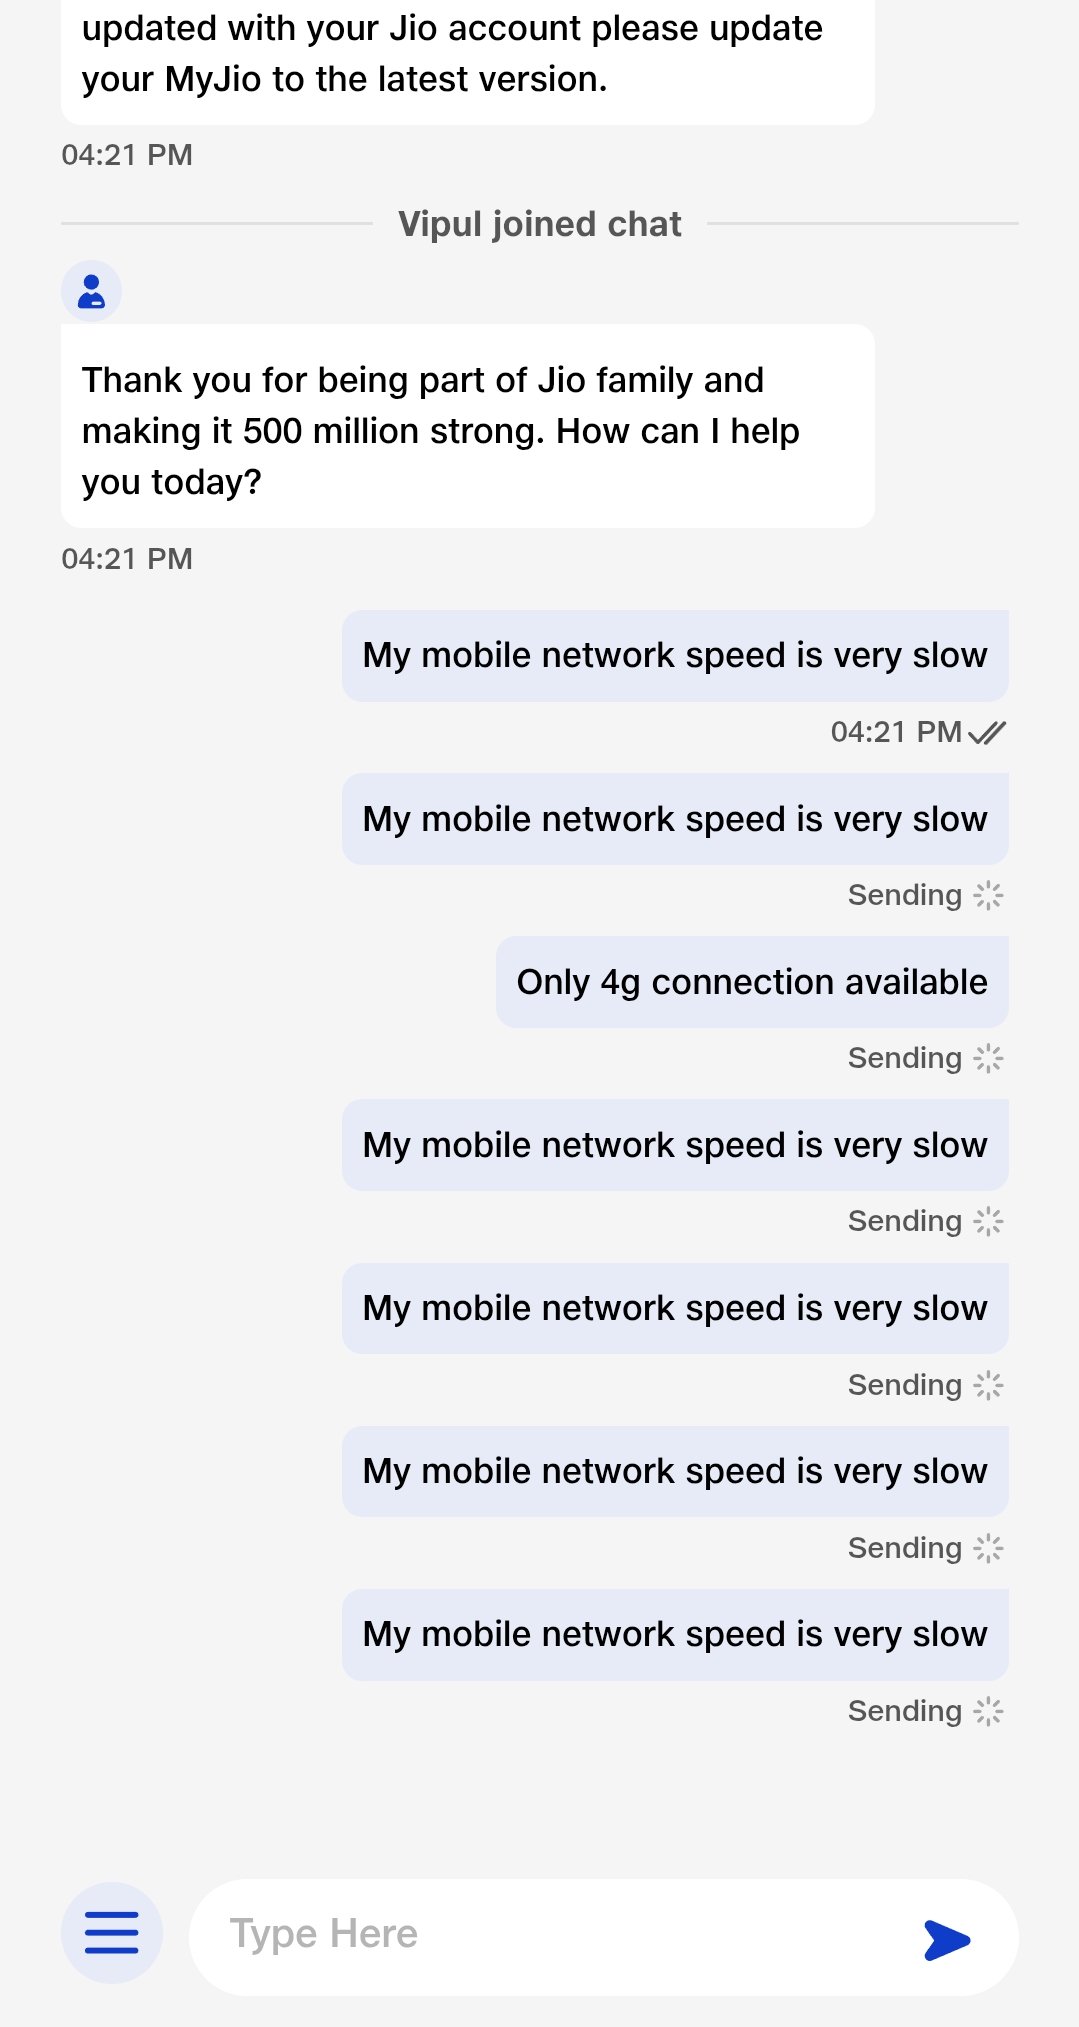The height and width of the screenshot is (2027, 1079).
Task: Select the delivered network speed message with double tick
Action: click(674, 656)
